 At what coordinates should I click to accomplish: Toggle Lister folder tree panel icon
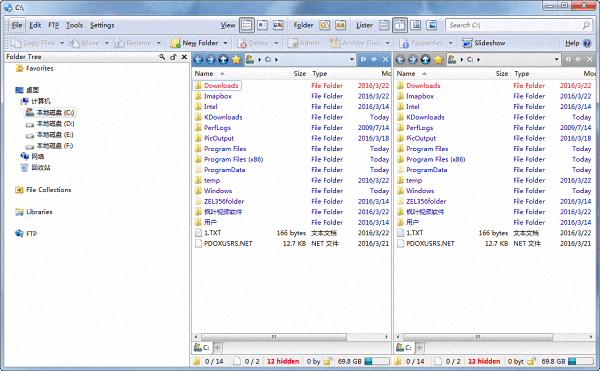click(416, 25)
